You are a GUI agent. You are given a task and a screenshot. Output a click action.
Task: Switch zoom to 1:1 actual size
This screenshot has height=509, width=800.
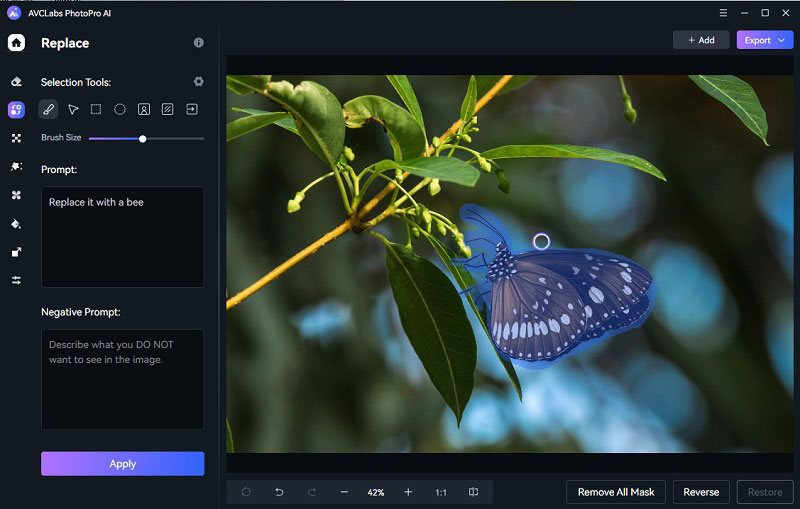[x=441, y=492]
